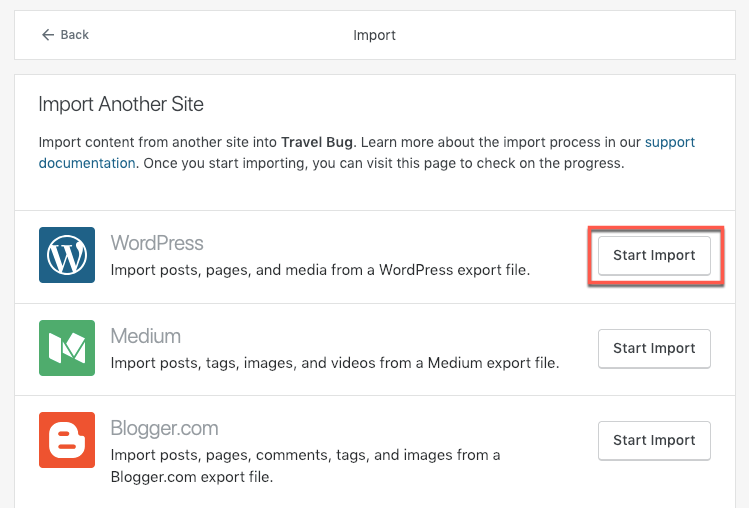Select the Medium importer title
749x508 pixels.
coord(146,336)
